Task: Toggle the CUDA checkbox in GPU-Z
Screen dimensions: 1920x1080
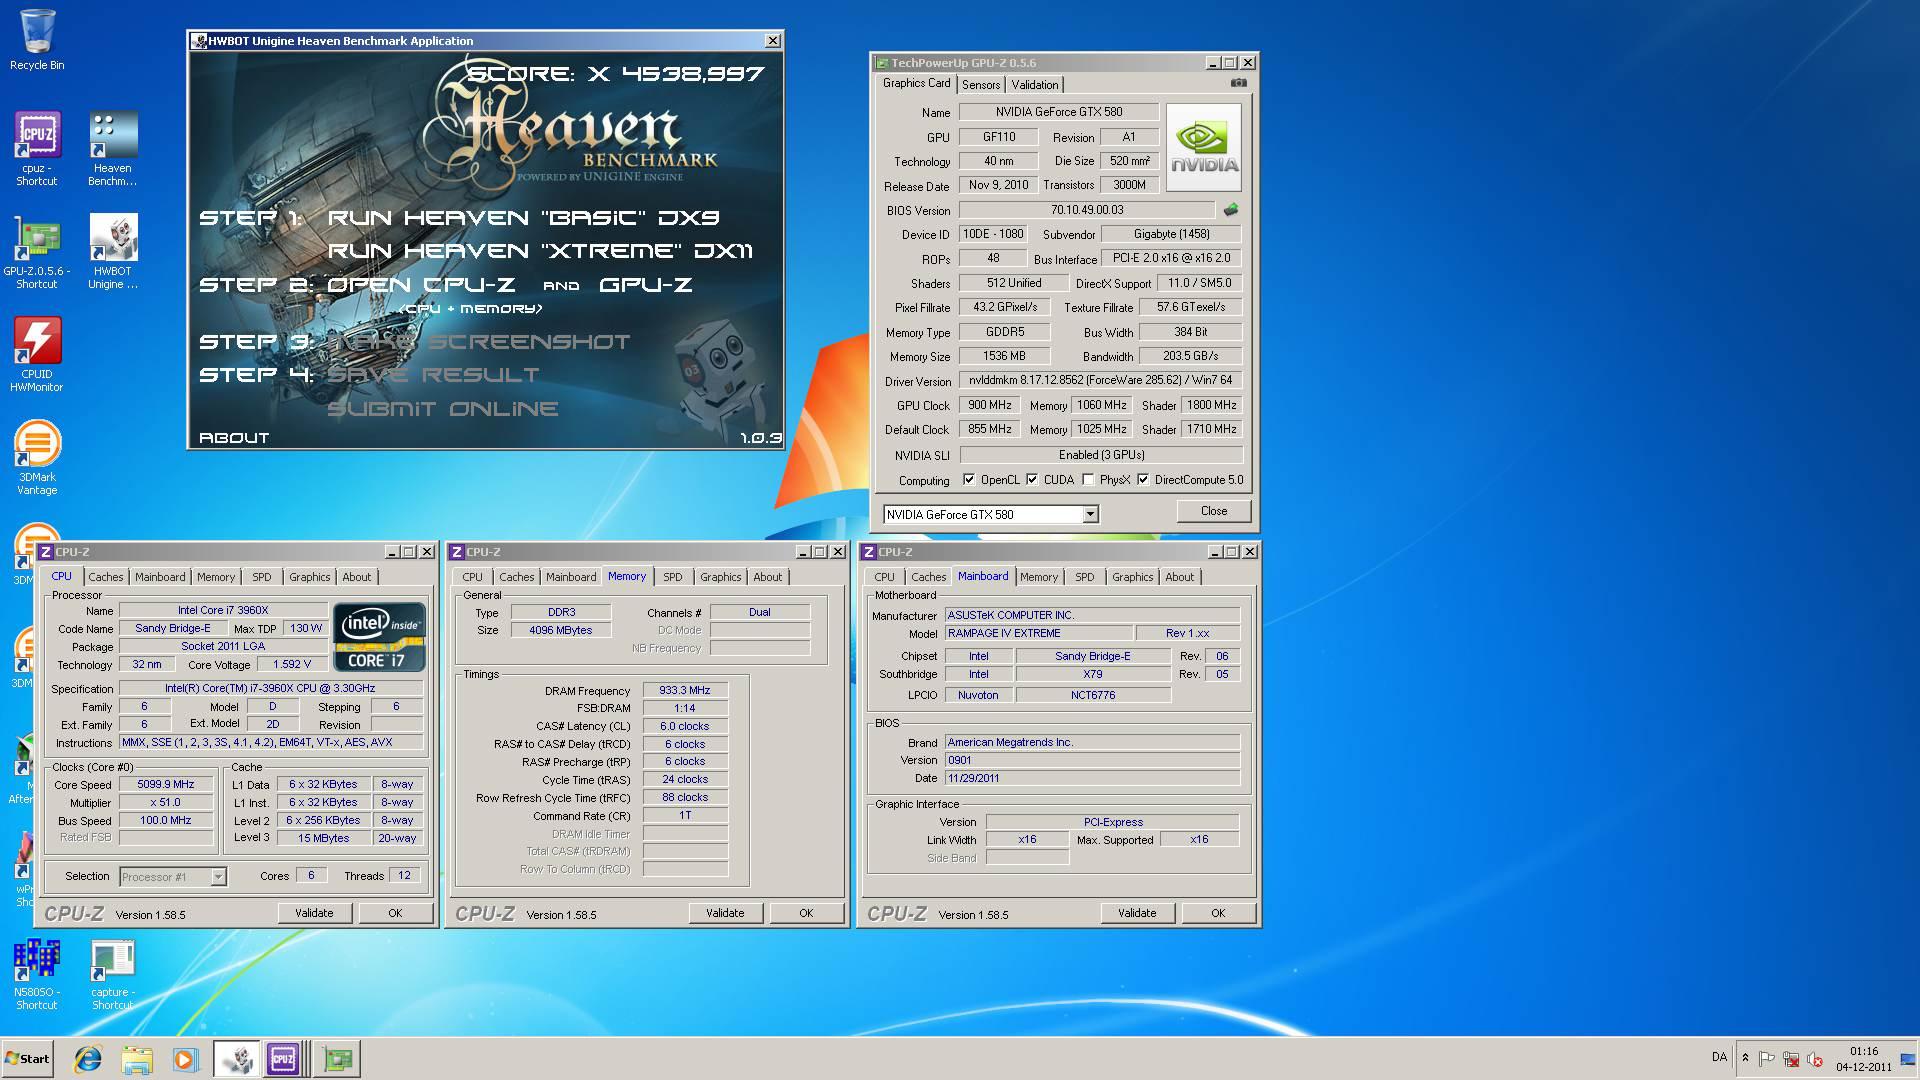Action: [x=1031, y=480]
